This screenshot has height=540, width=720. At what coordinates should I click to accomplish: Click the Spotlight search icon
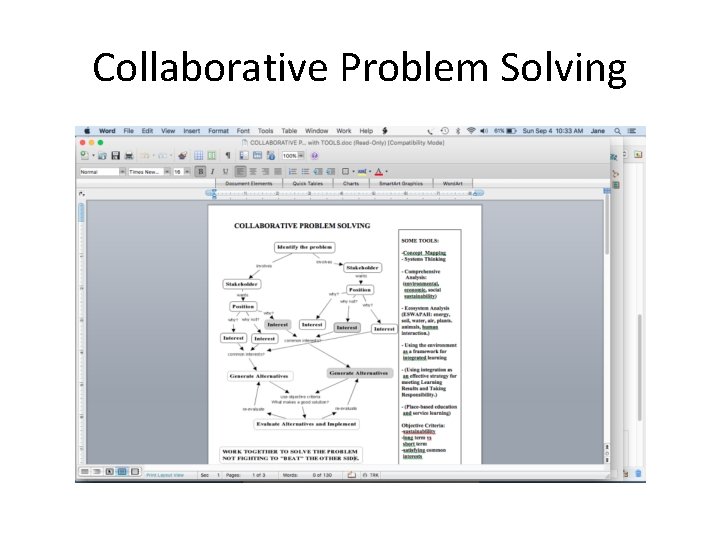click(x=618, y=131)
